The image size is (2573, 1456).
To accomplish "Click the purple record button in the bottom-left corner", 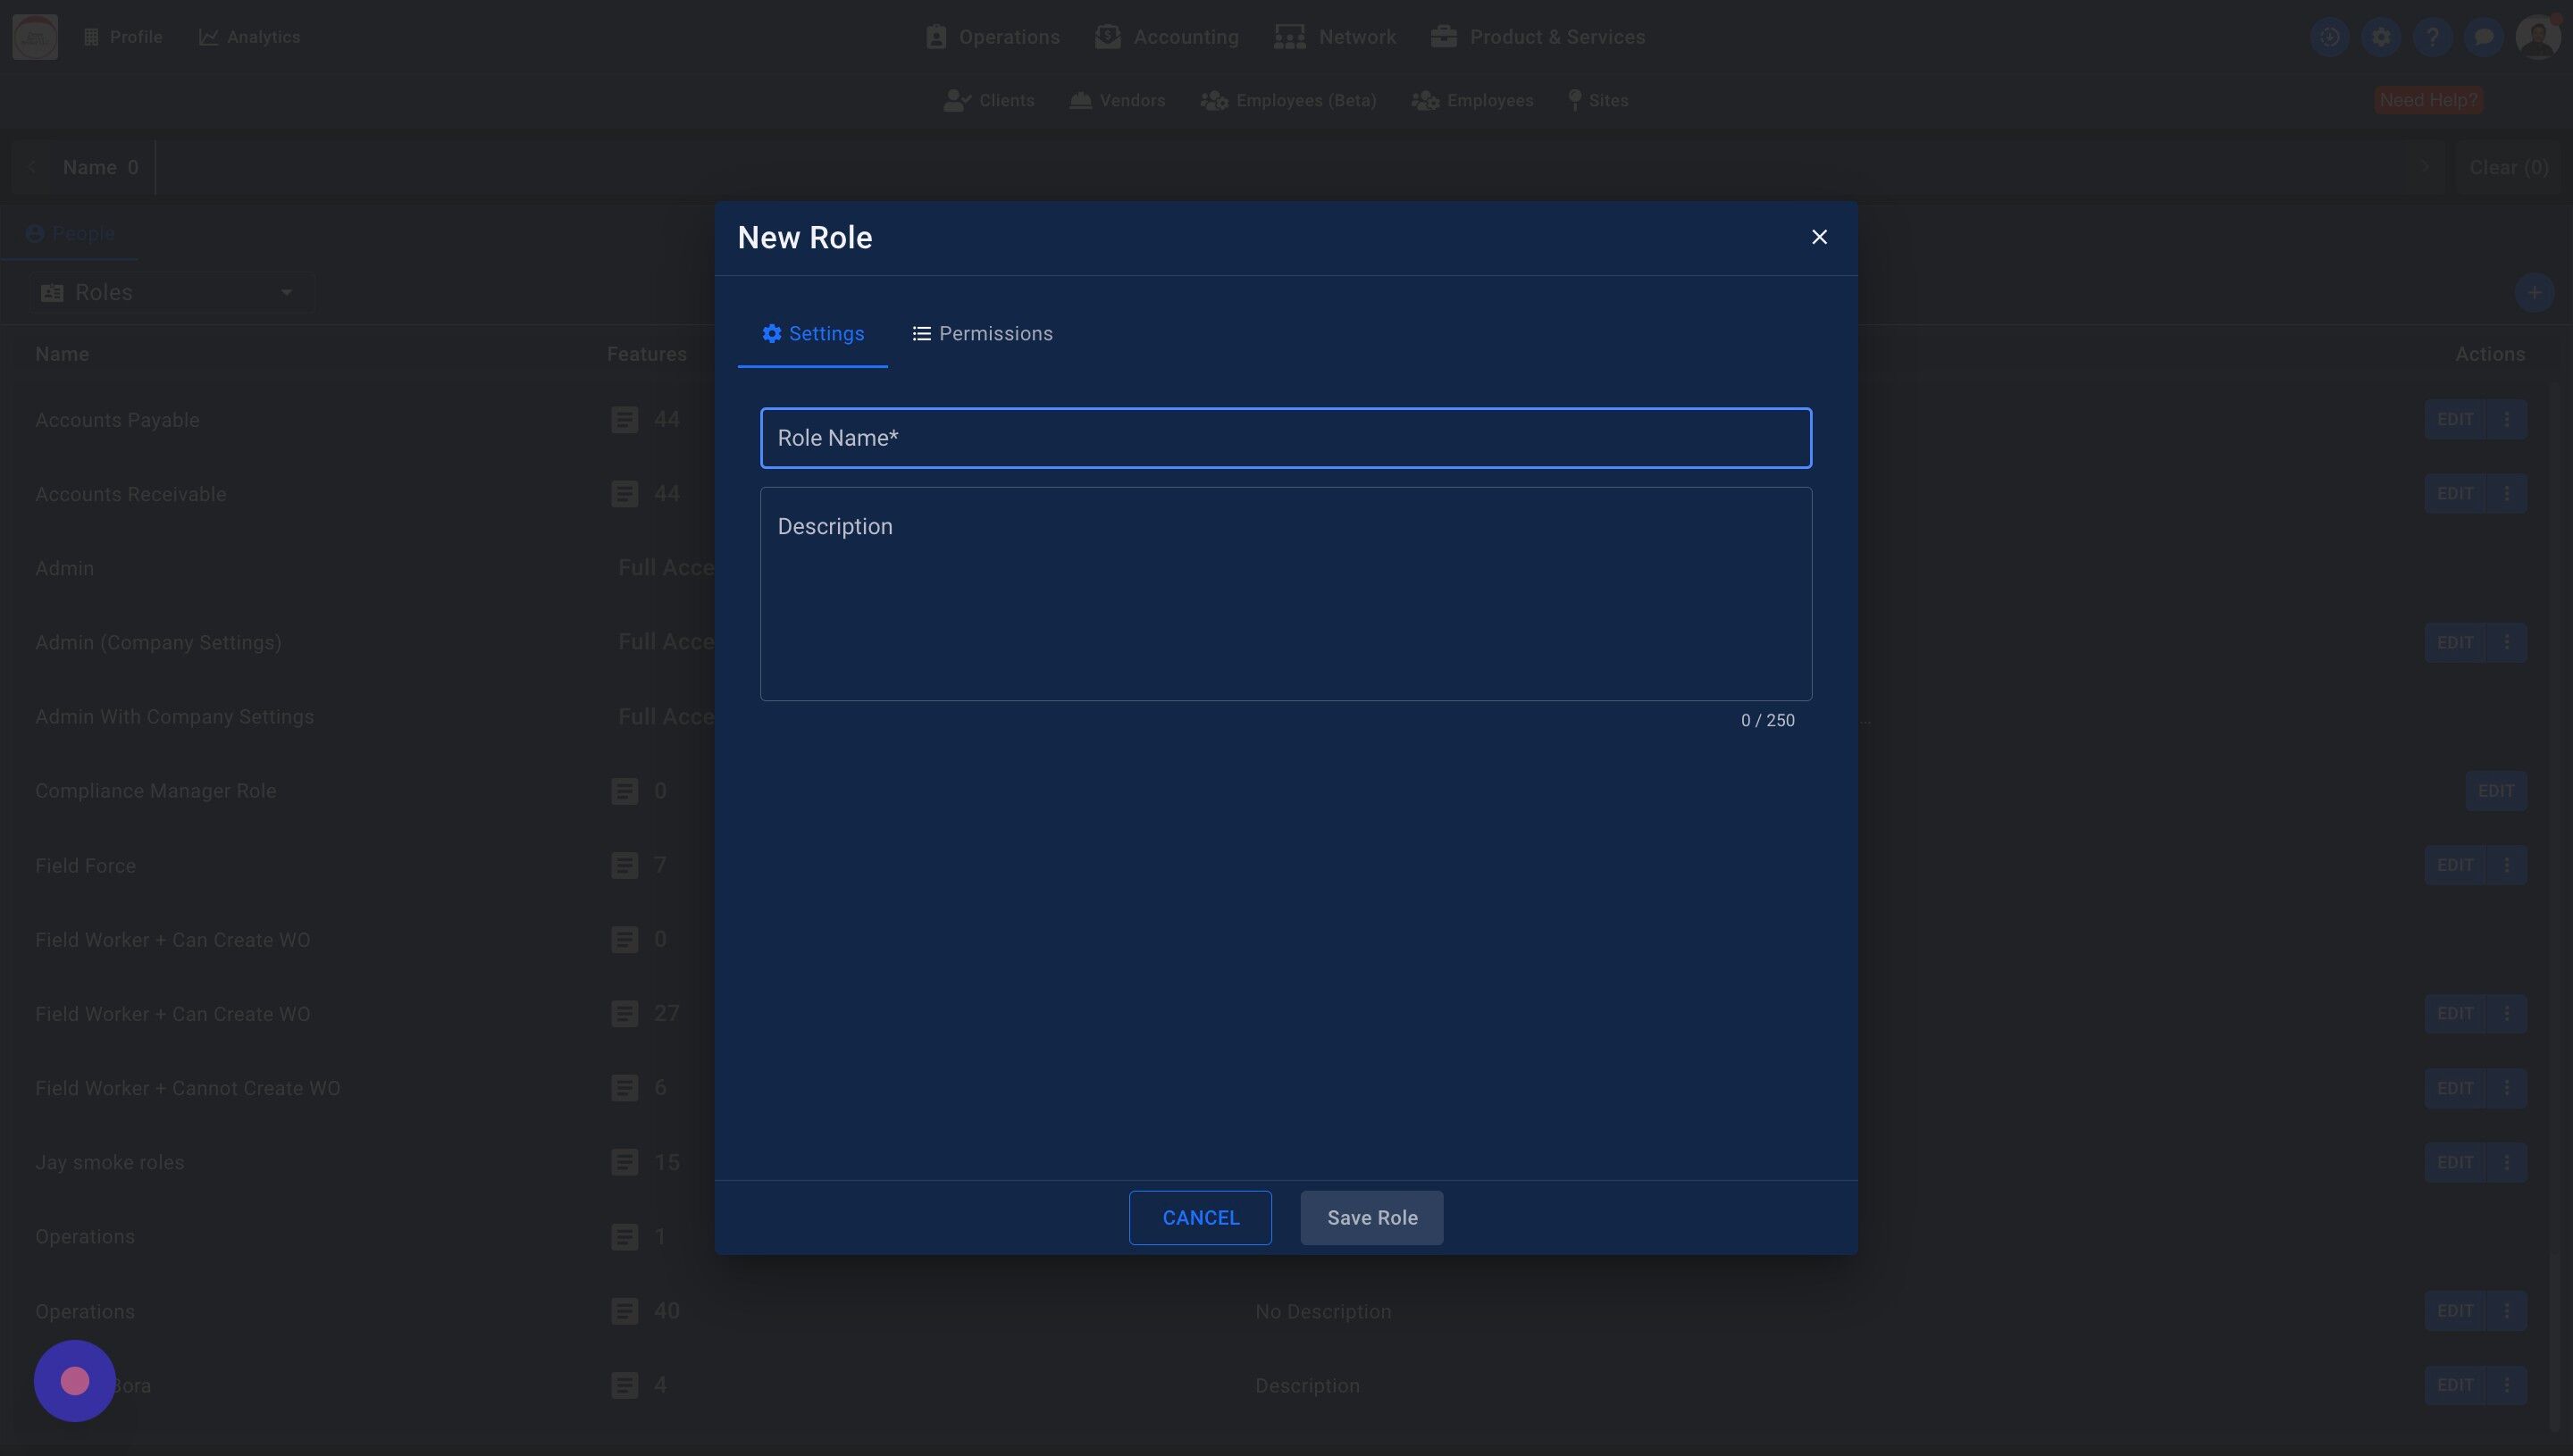I will (x=74, y=1381).
